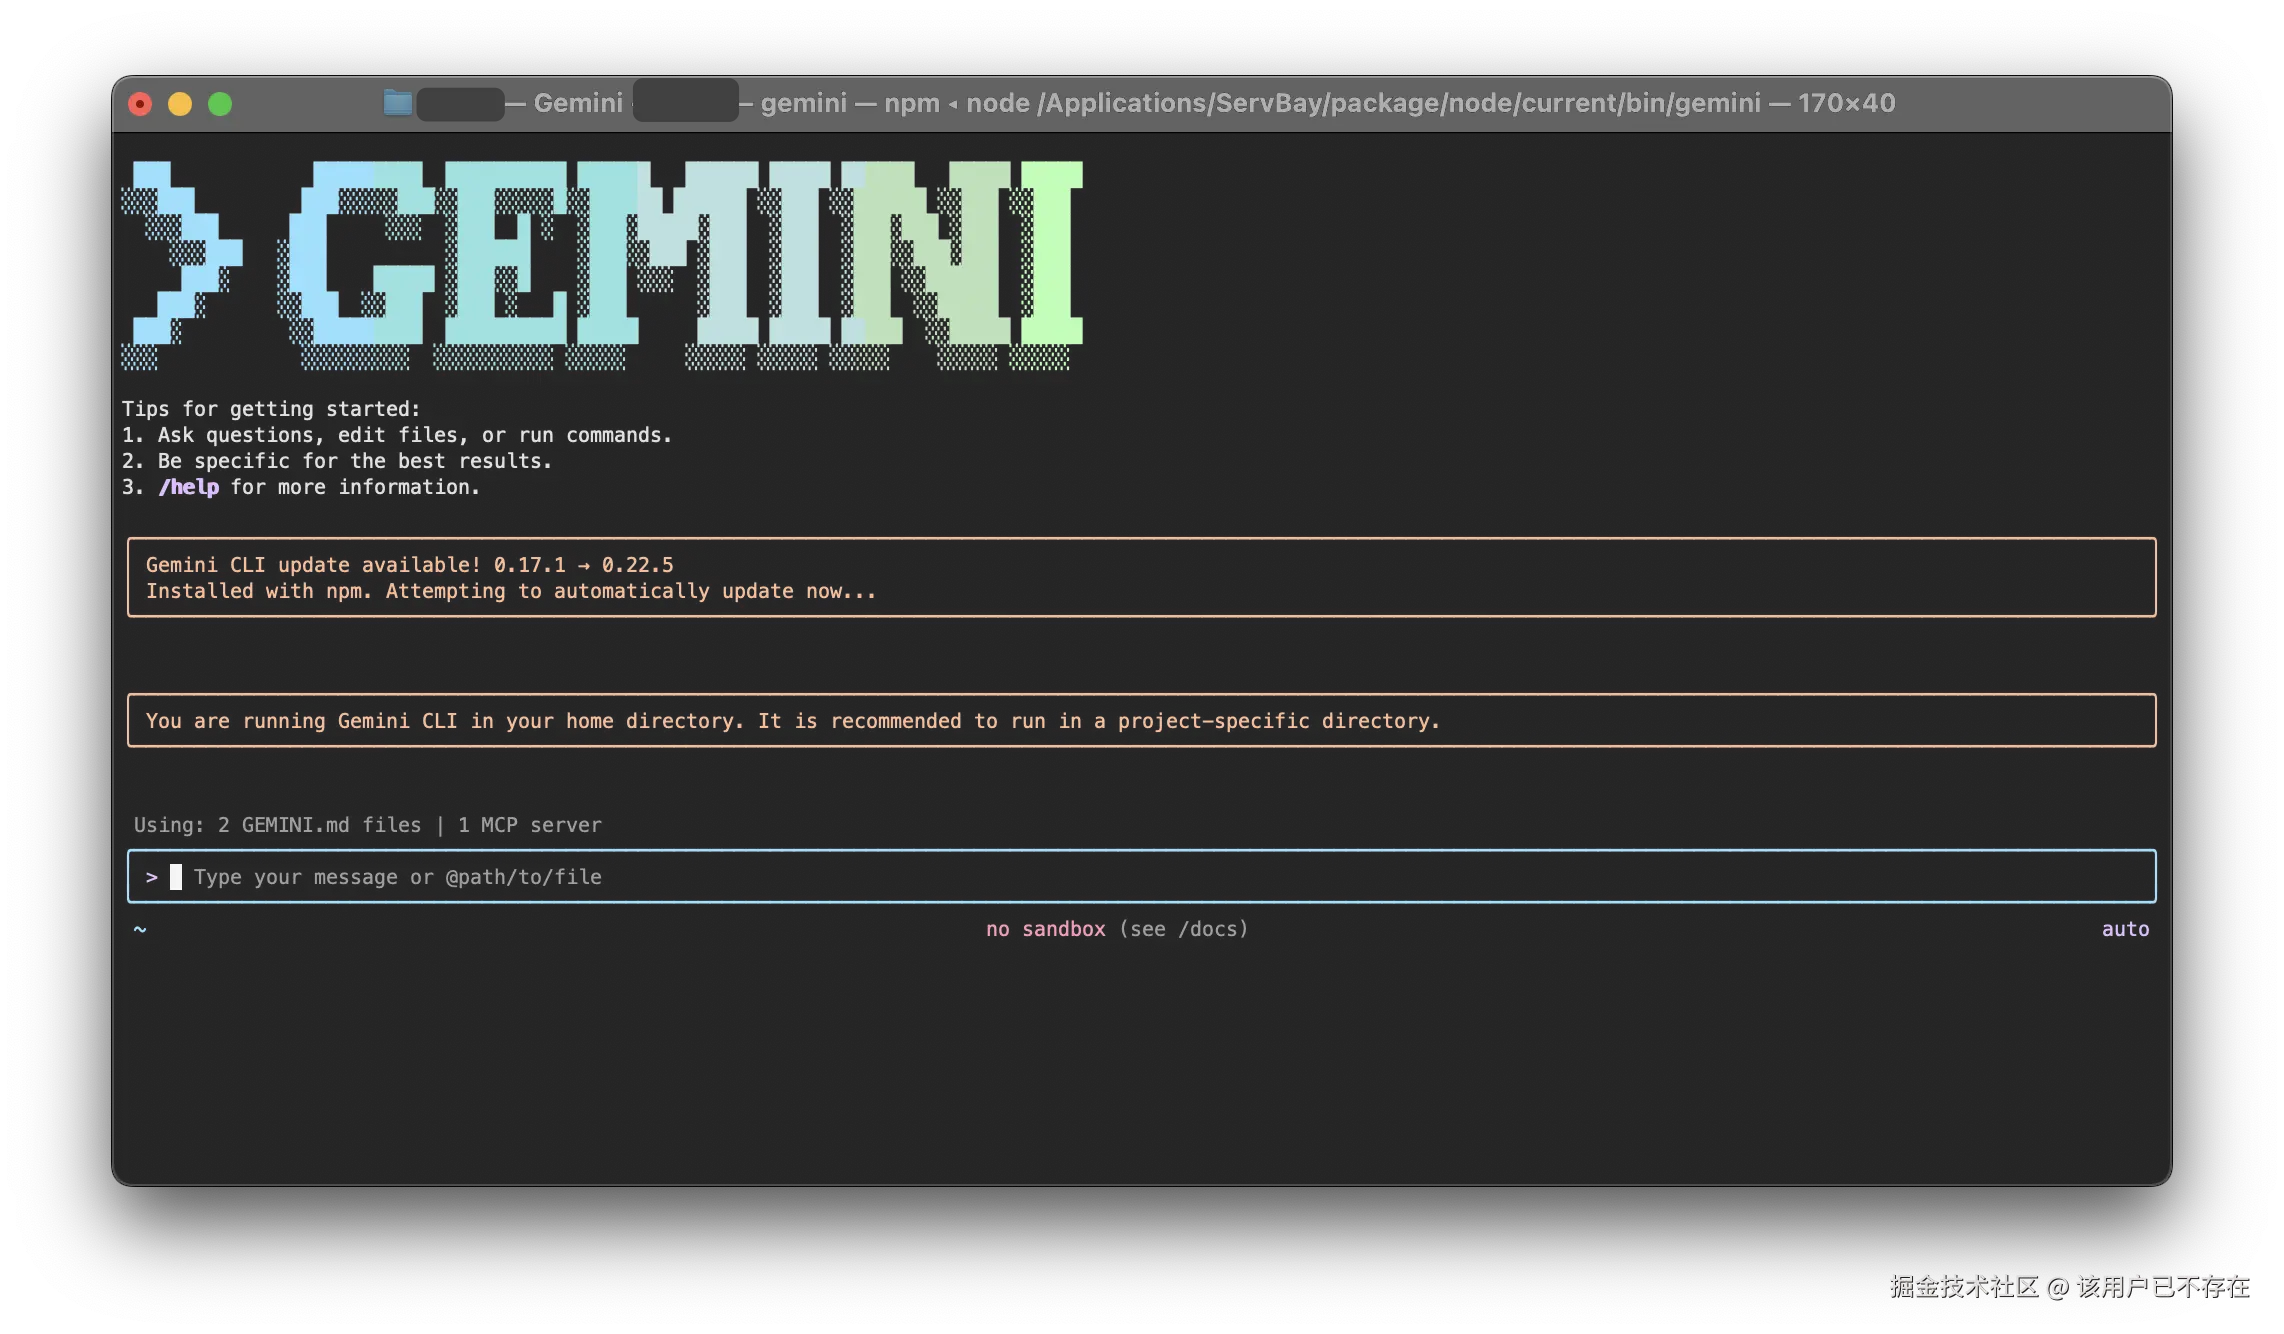Image resolution: width=2284 pixels, height=1334 pixels.
Task: Click the green zoom window button
Action: (x=220, y=104)
